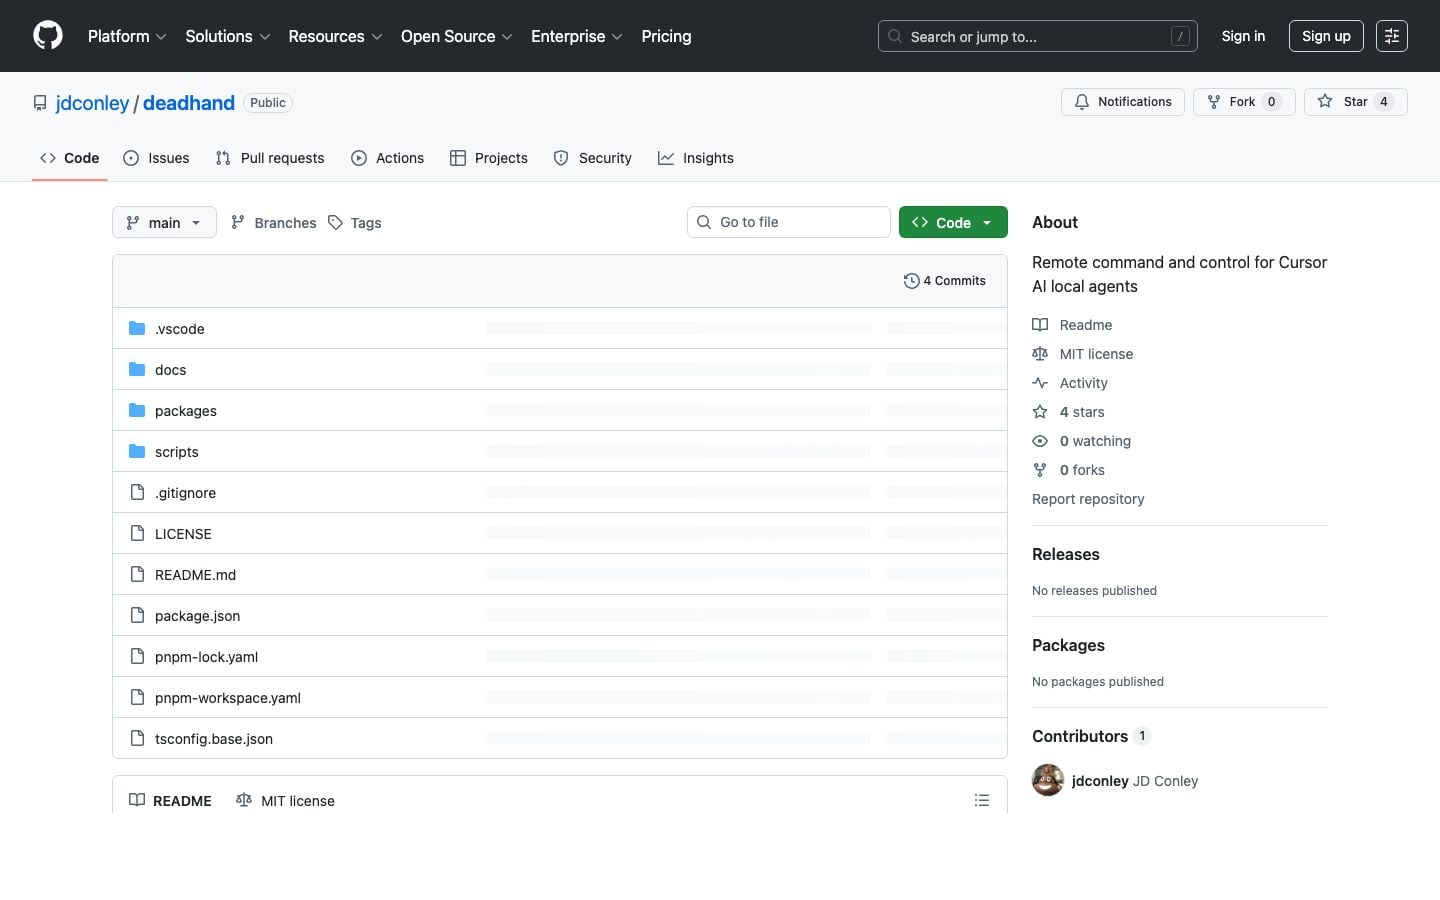Click the Star icon on the repo
The image size is (1440, 900).
tap(1325, 101)
